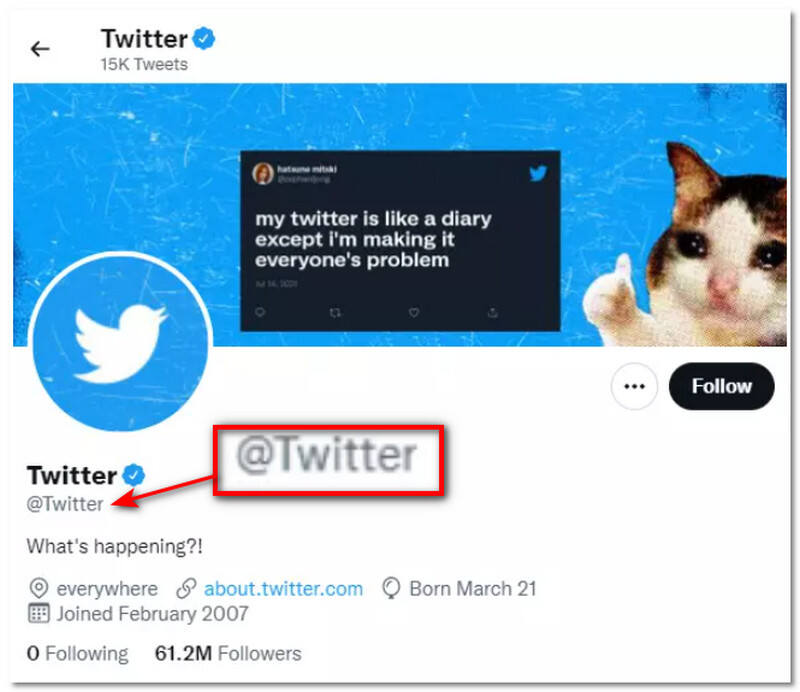This screenshot has height=692, width=800.
Task: Open the 61.2M Followers list
Action: pyautogui.click(x=228, y=654)
